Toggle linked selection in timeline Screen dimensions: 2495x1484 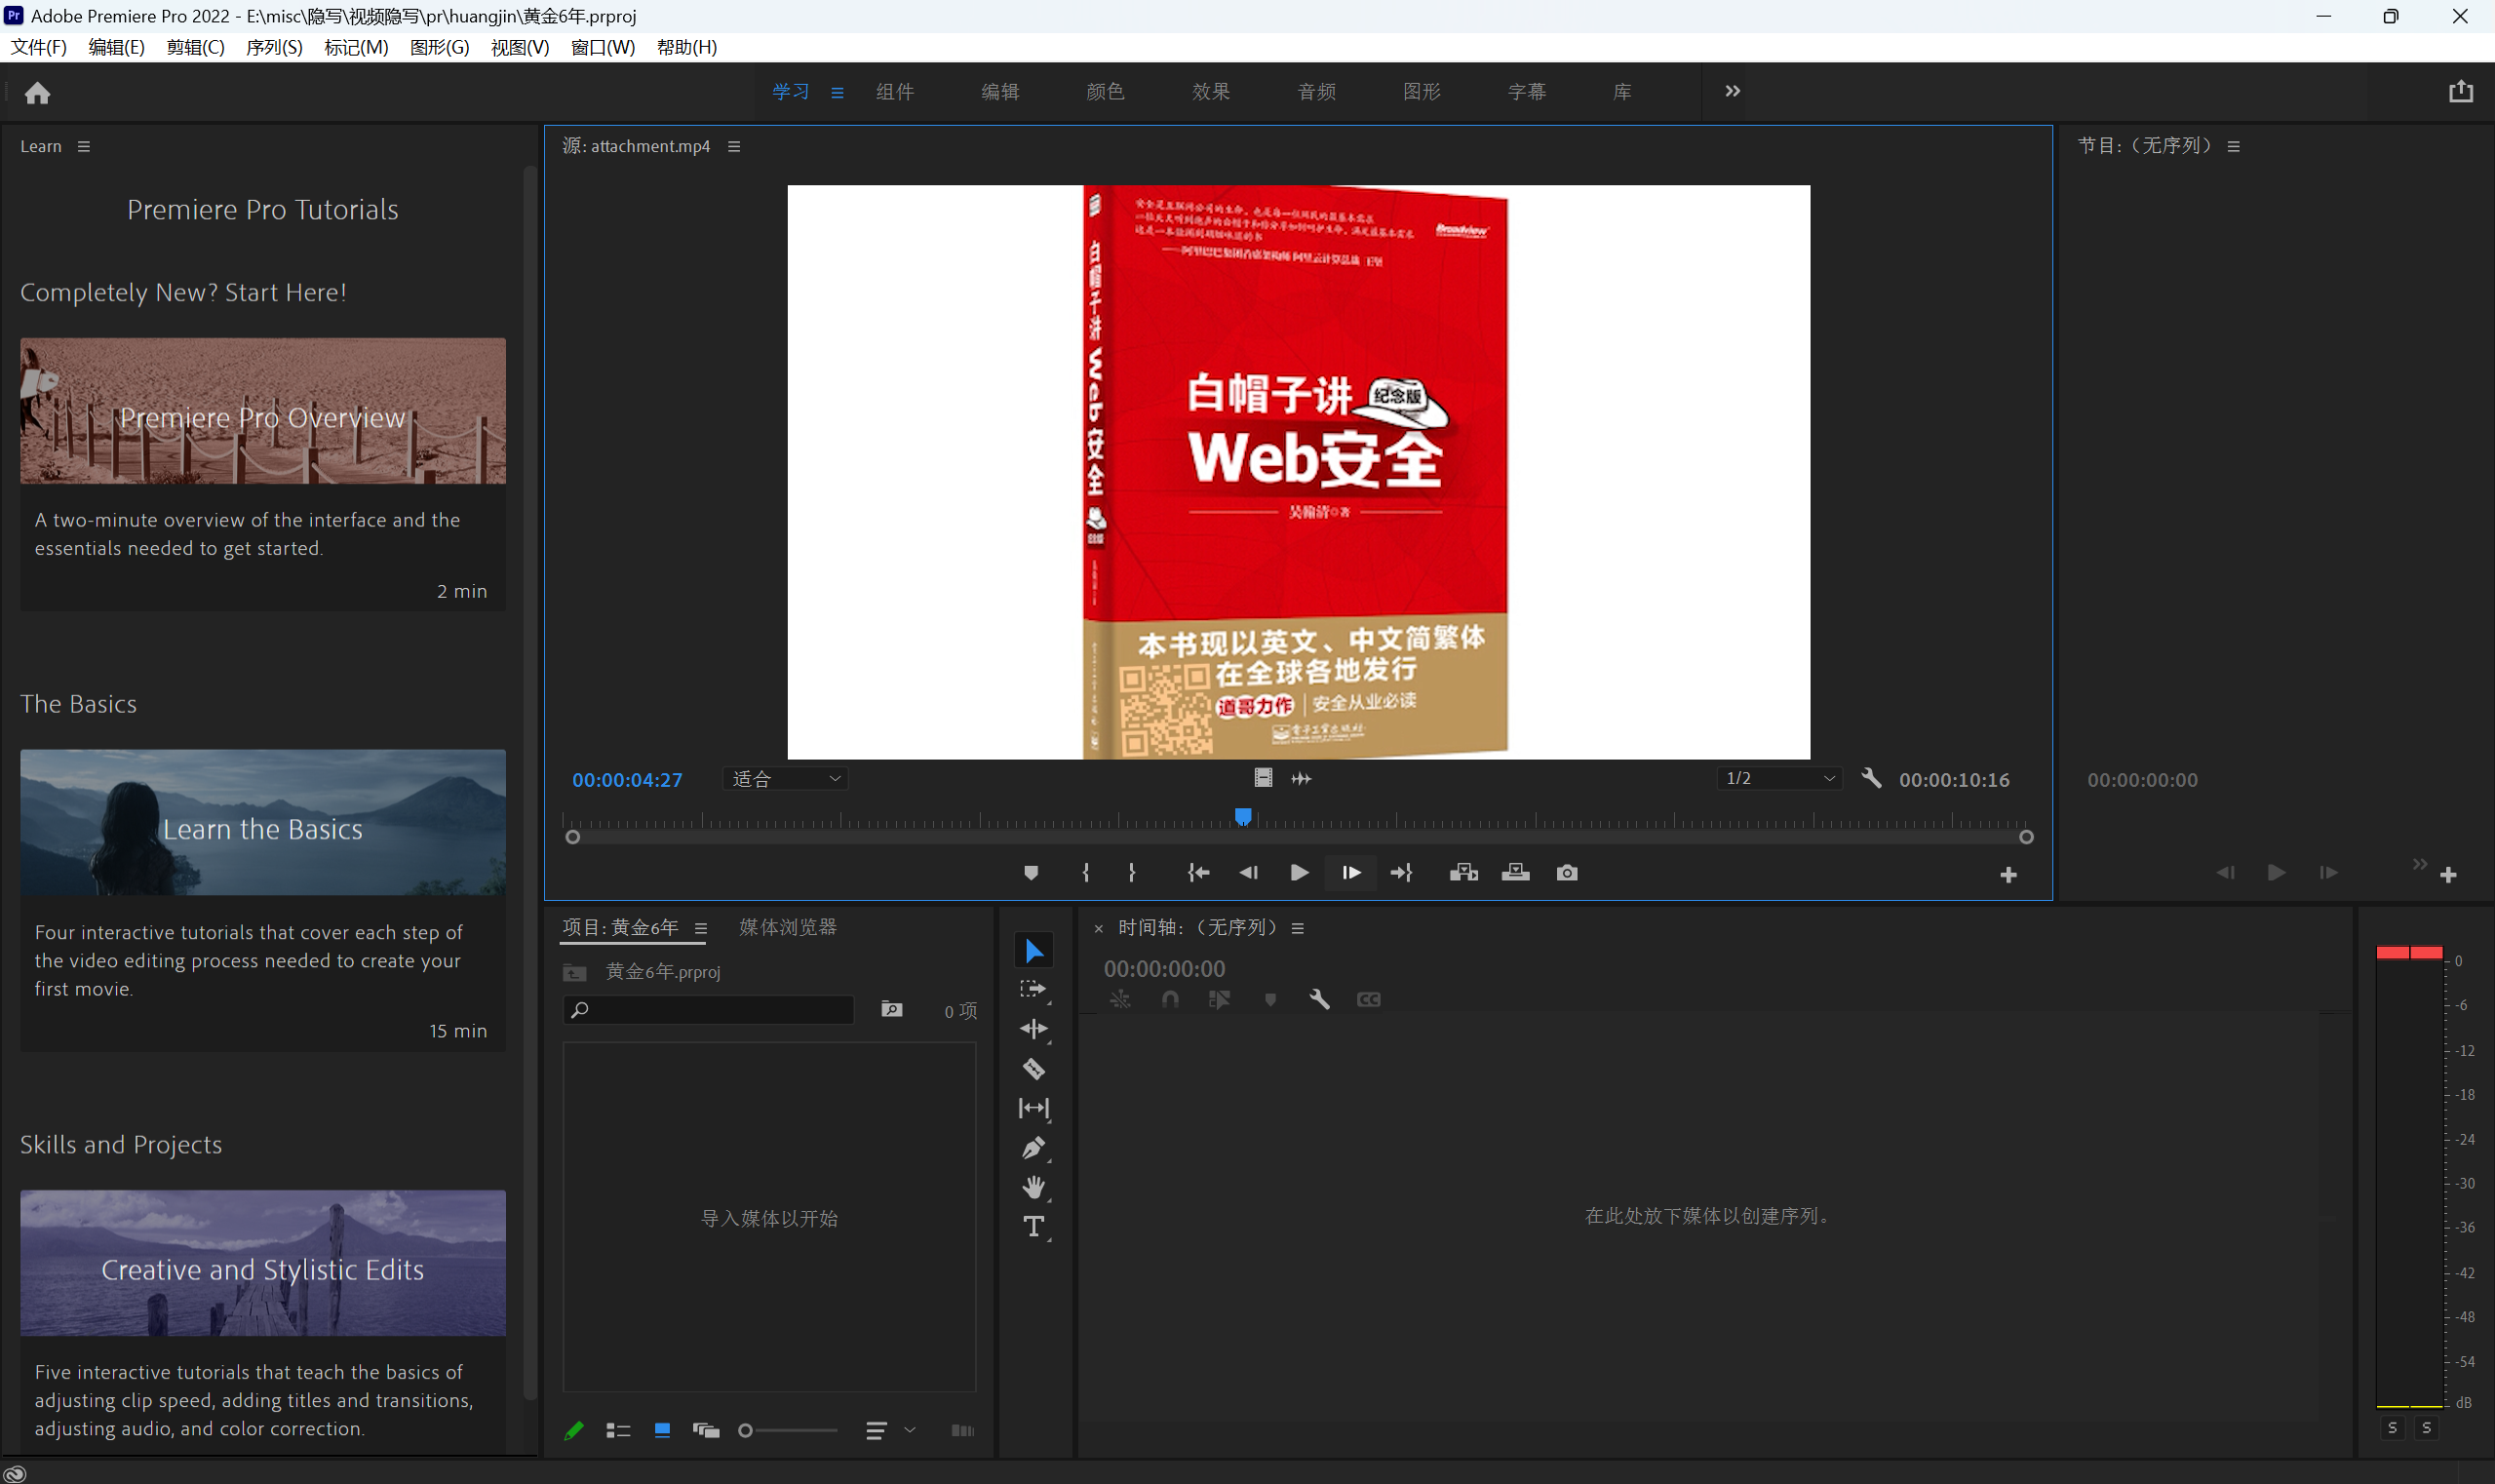tap(1219, 999)
